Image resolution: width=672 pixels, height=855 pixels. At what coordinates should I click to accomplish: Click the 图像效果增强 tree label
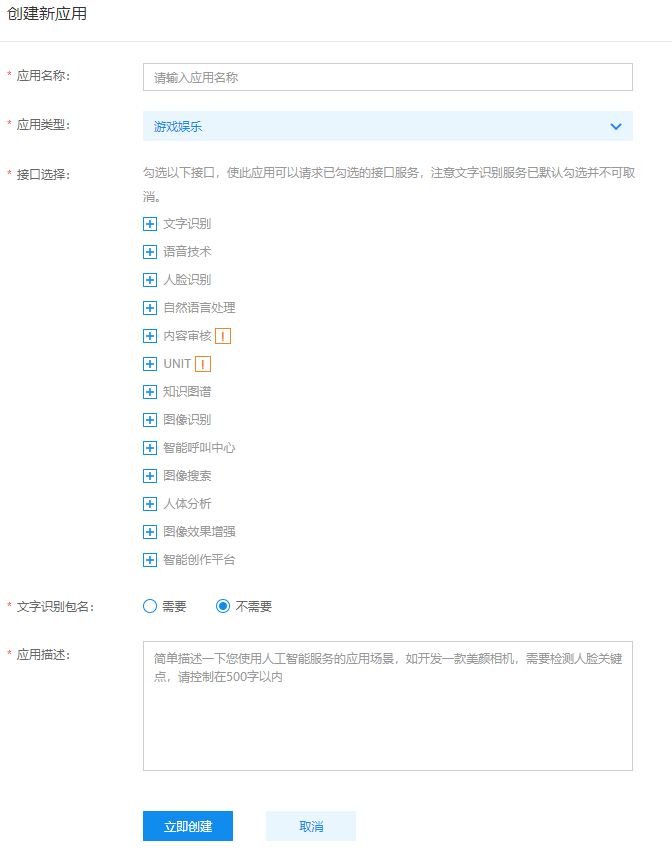(x=199, y=532)
